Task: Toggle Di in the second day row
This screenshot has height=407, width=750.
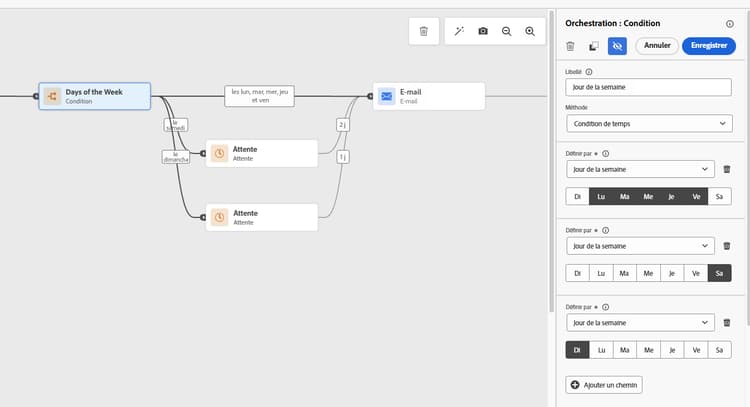Action: click(x=577, y=273)
